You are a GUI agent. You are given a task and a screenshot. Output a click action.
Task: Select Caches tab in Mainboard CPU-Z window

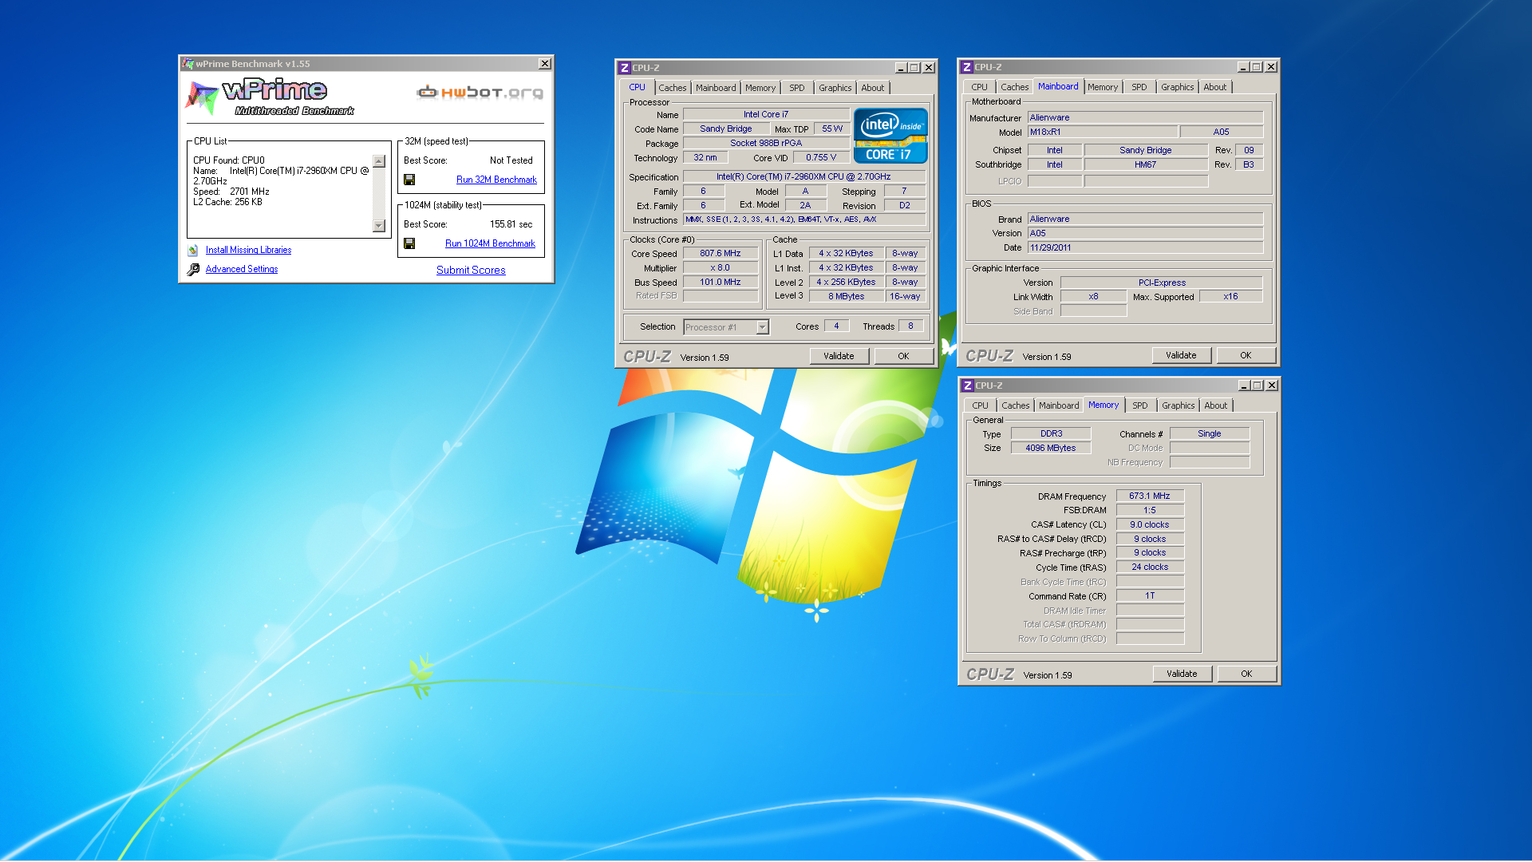tap(1014, 87)
